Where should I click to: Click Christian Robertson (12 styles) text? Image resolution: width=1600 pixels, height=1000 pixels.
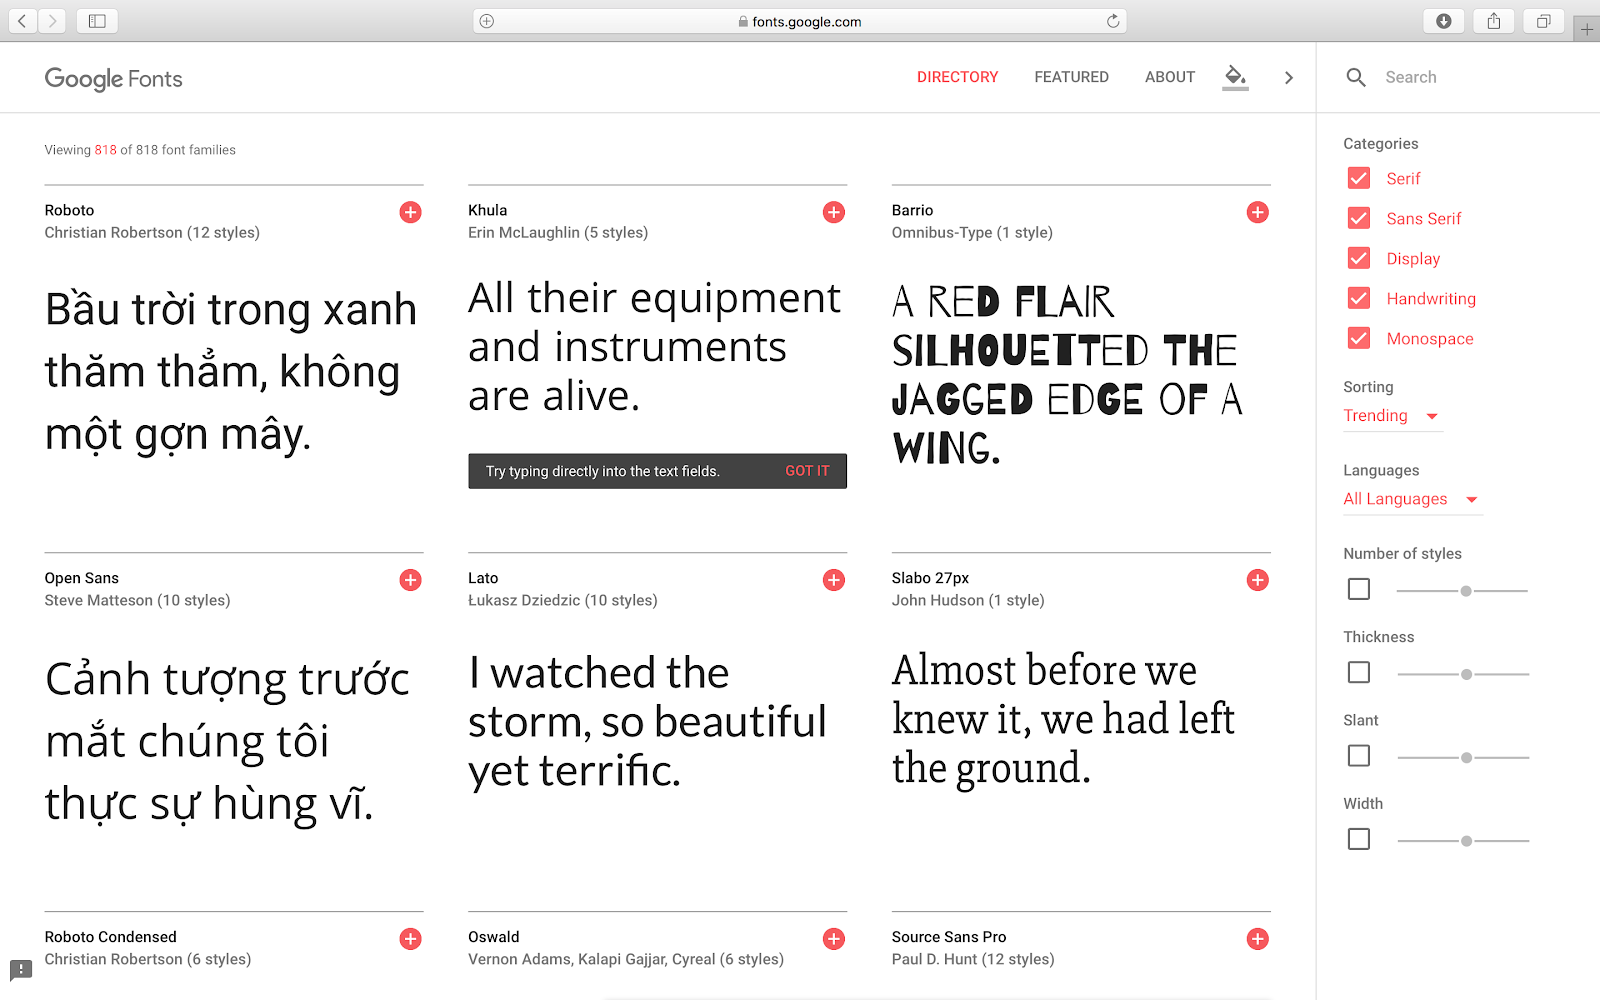(152, 232)
